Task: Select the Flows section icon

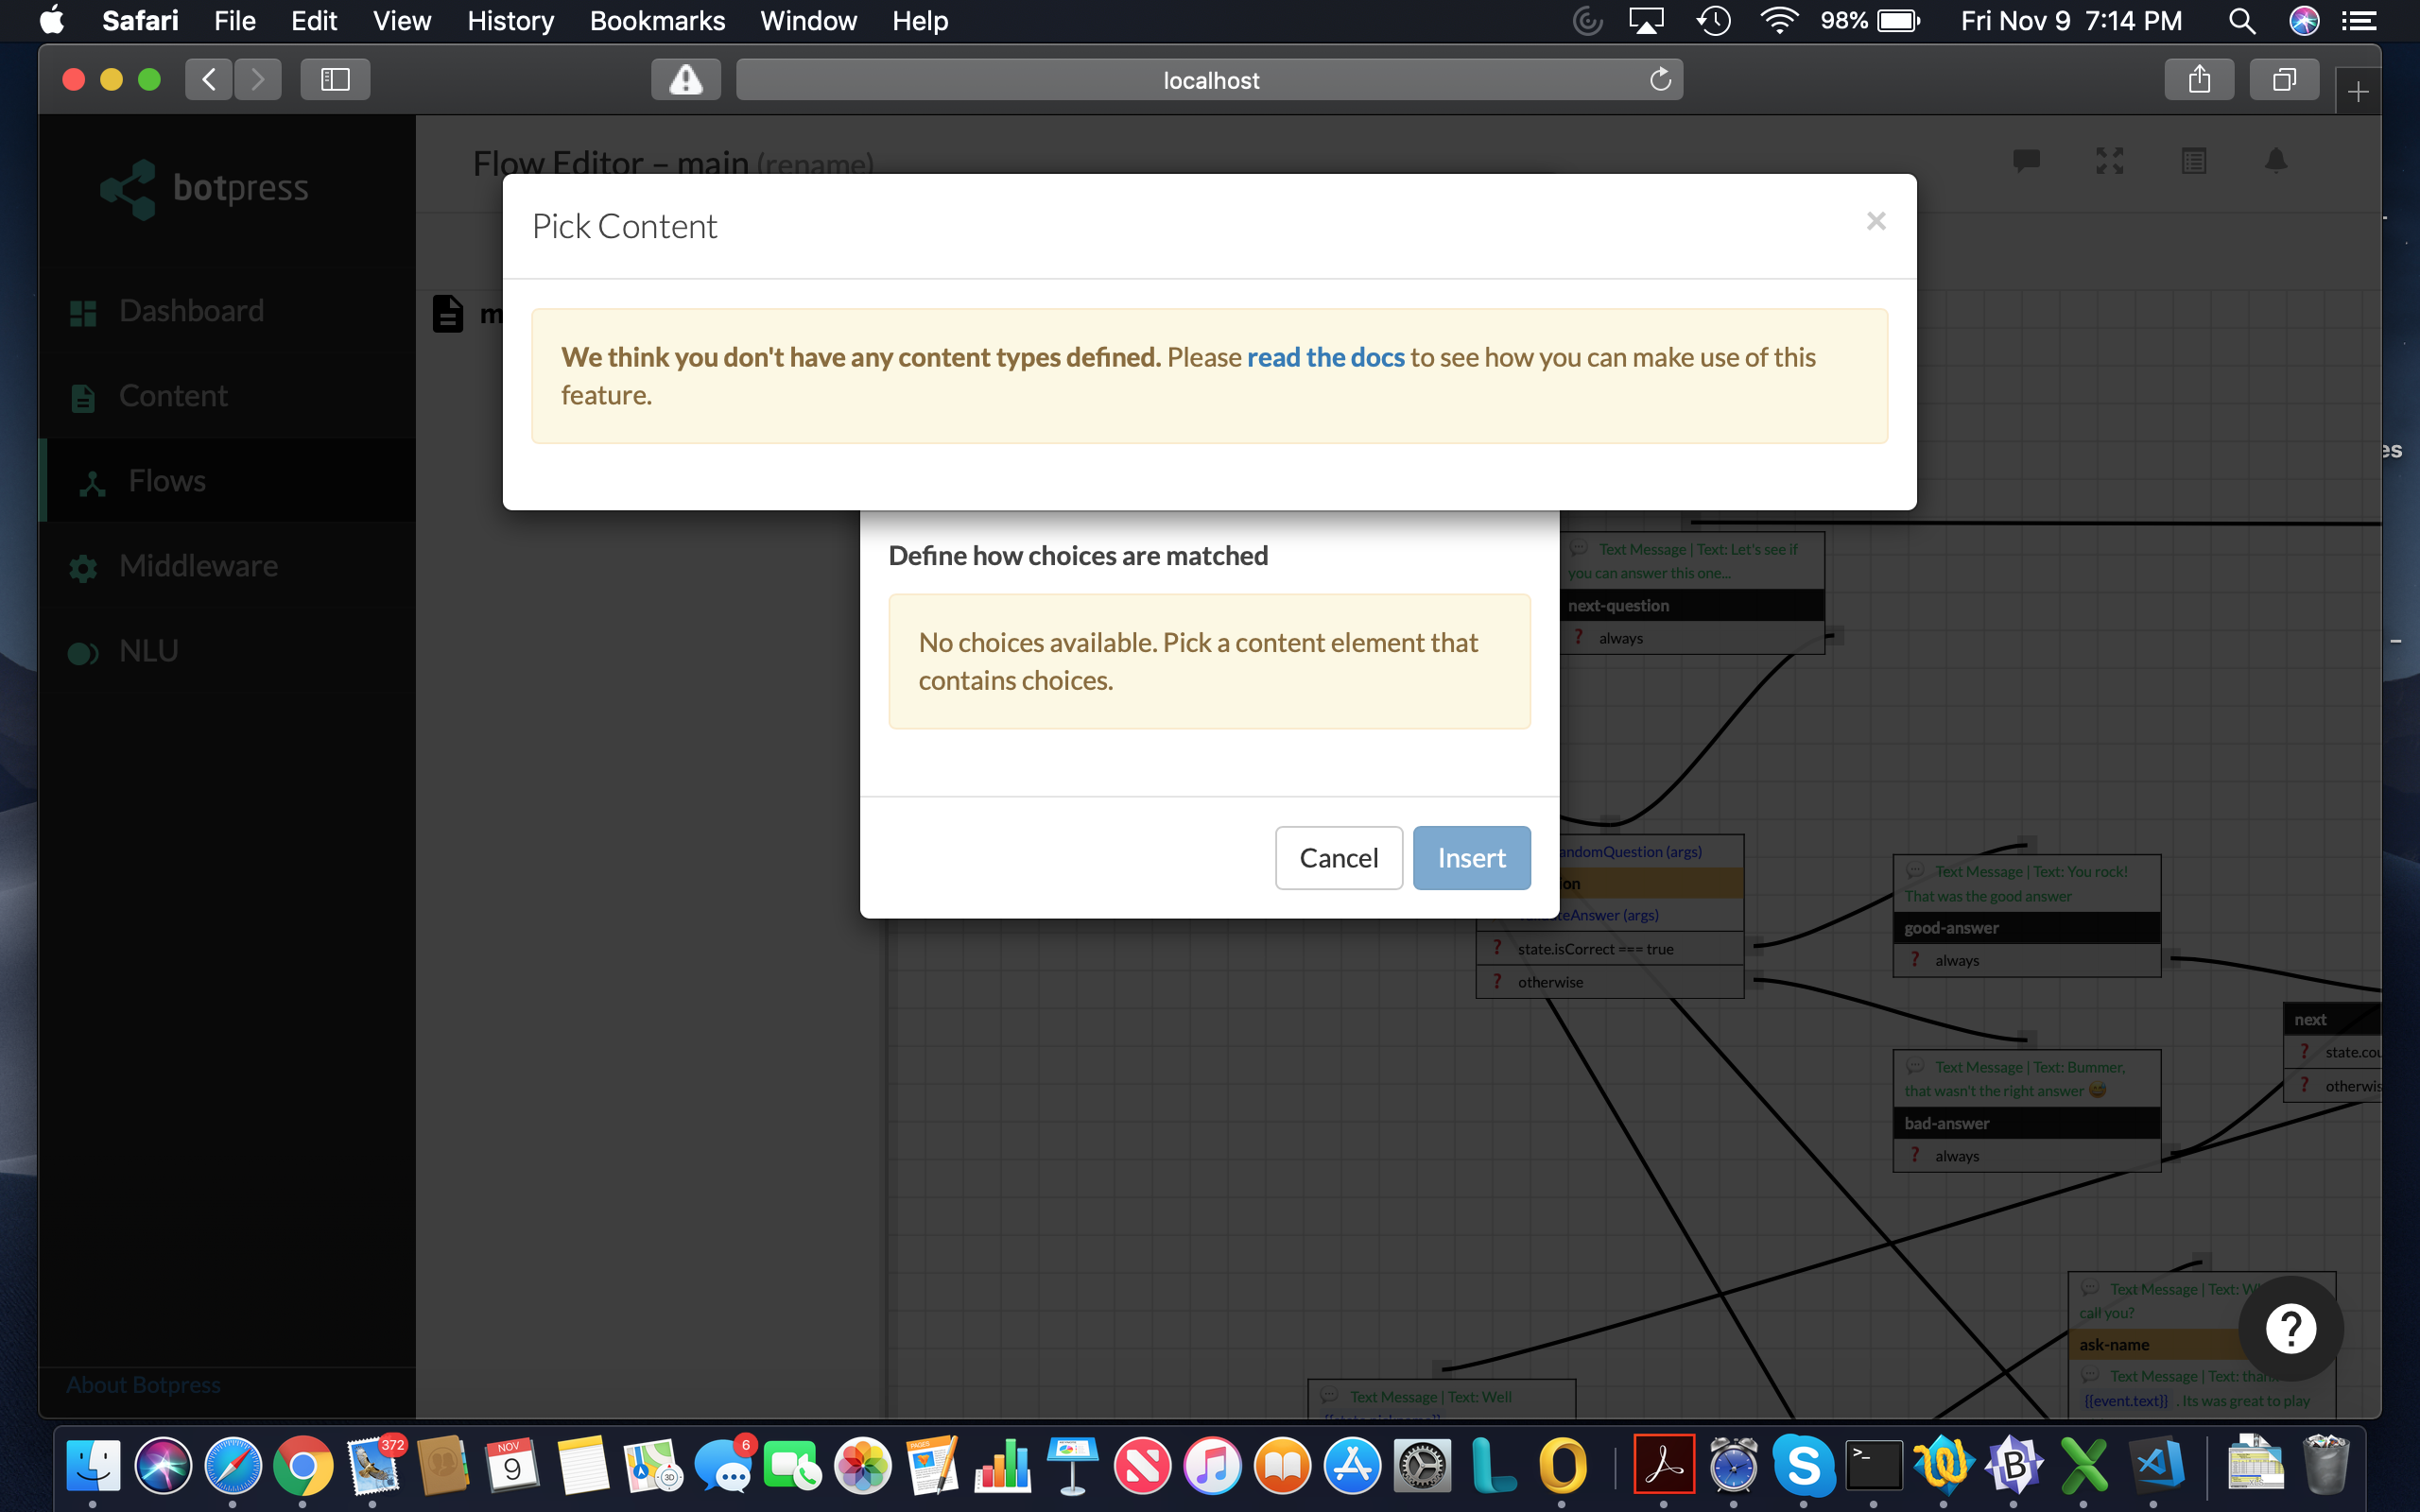Action: 90,481
